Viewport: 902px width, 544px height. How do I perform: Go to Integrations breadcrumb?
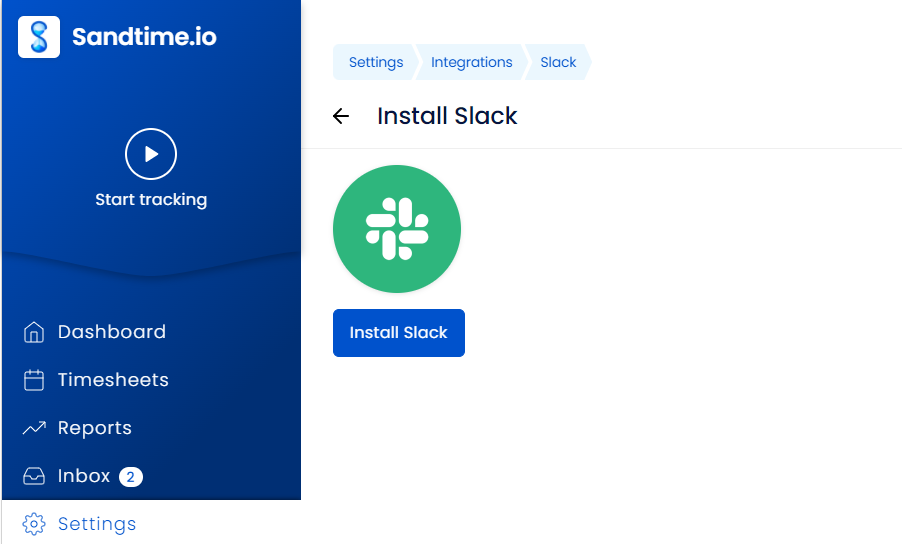click(x=472, y=62)
